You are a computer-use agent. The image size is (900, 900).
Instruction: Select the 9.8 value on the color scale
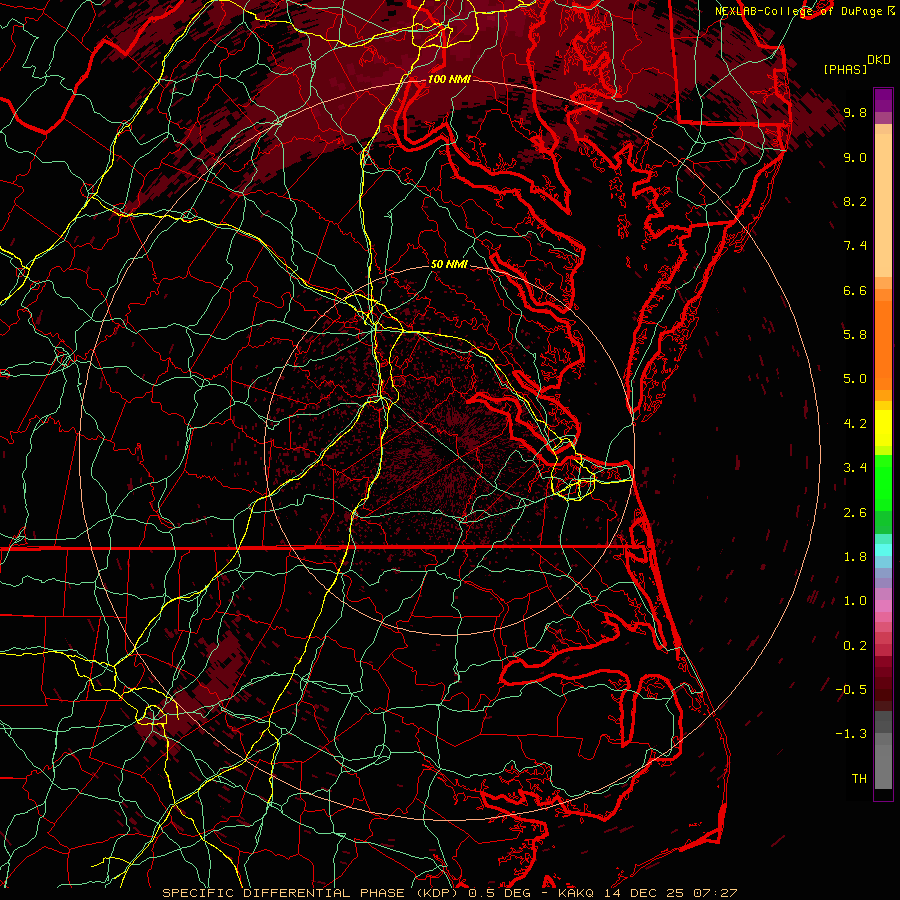click(855, 112)
